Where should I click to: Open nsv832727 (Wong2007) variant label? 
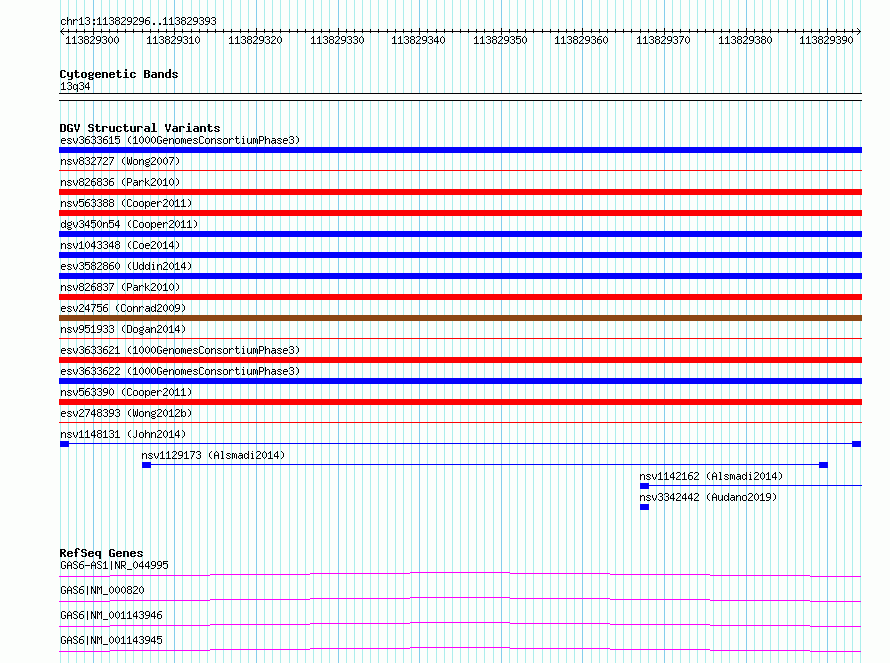coord(120,161)
